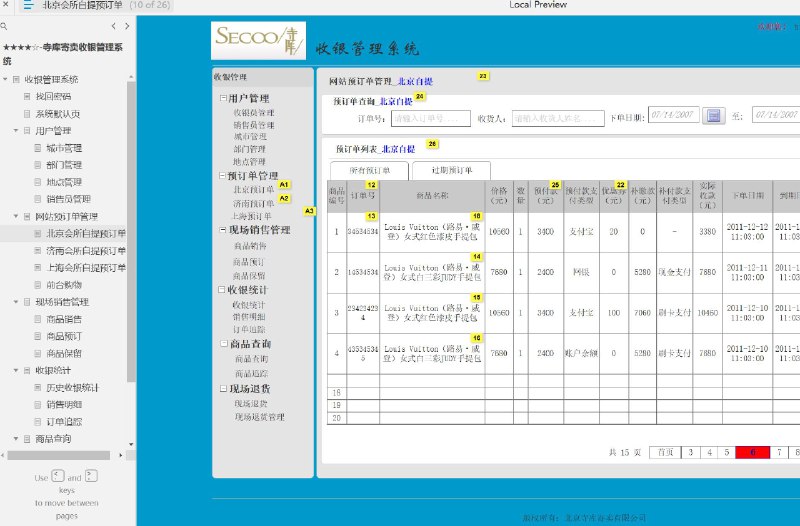This screenshot has width=800, height=526.
Task: Open 商品追踪 in page menu
Action: (252, 373)
